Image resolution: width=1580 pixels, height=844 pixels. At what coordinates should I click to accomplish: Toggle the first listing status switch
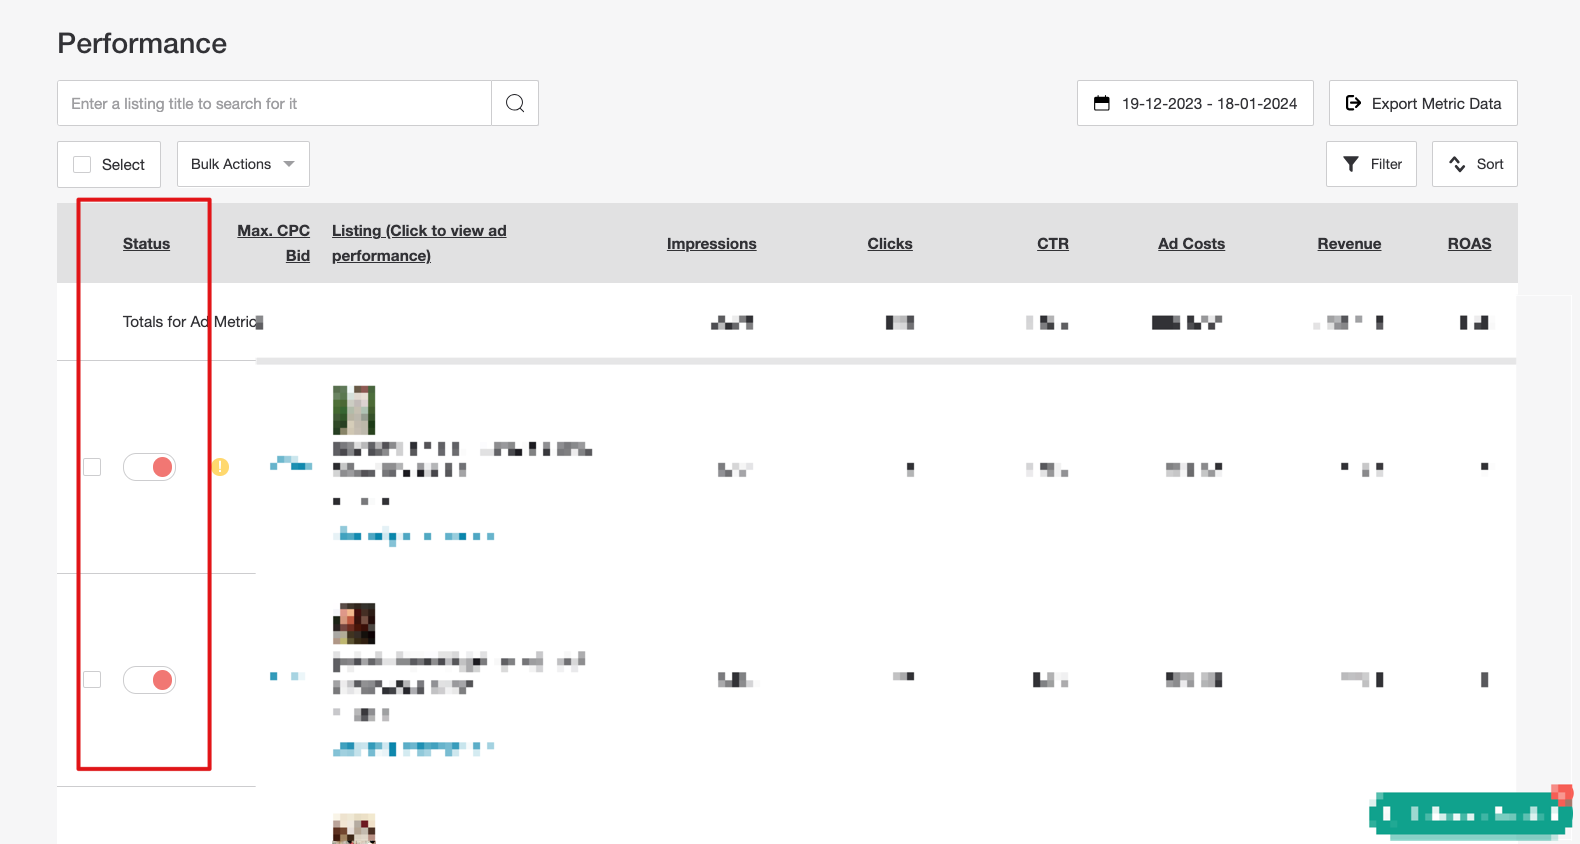coord(149,467)
